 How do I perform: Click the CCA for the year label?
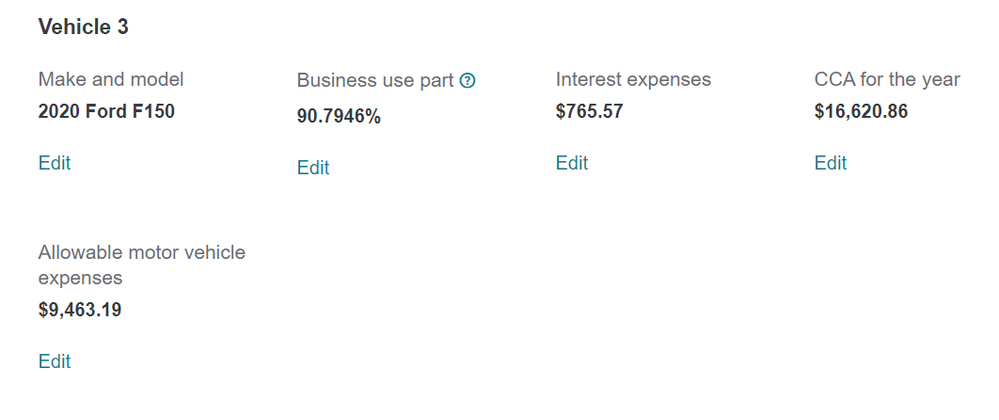[x=887, y=79]
